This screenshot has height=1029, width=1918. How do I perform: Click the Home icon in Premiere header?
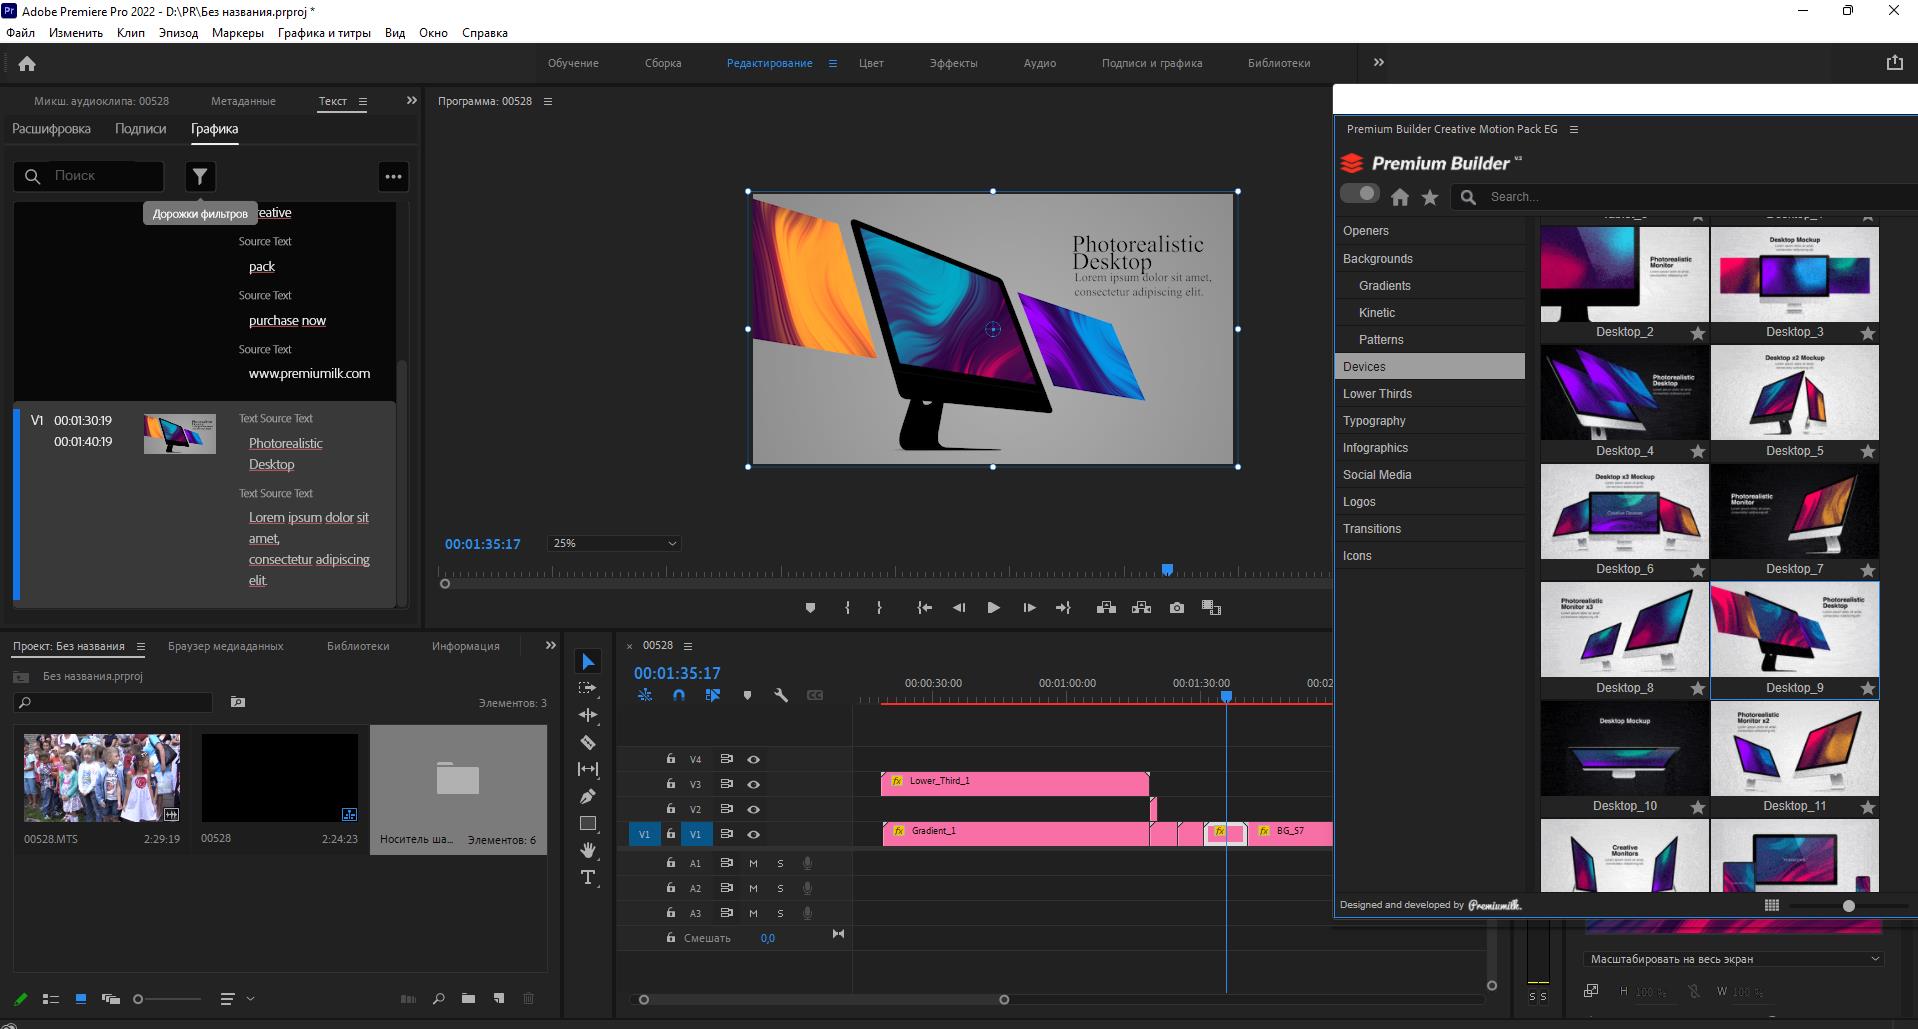pos(27,63)
